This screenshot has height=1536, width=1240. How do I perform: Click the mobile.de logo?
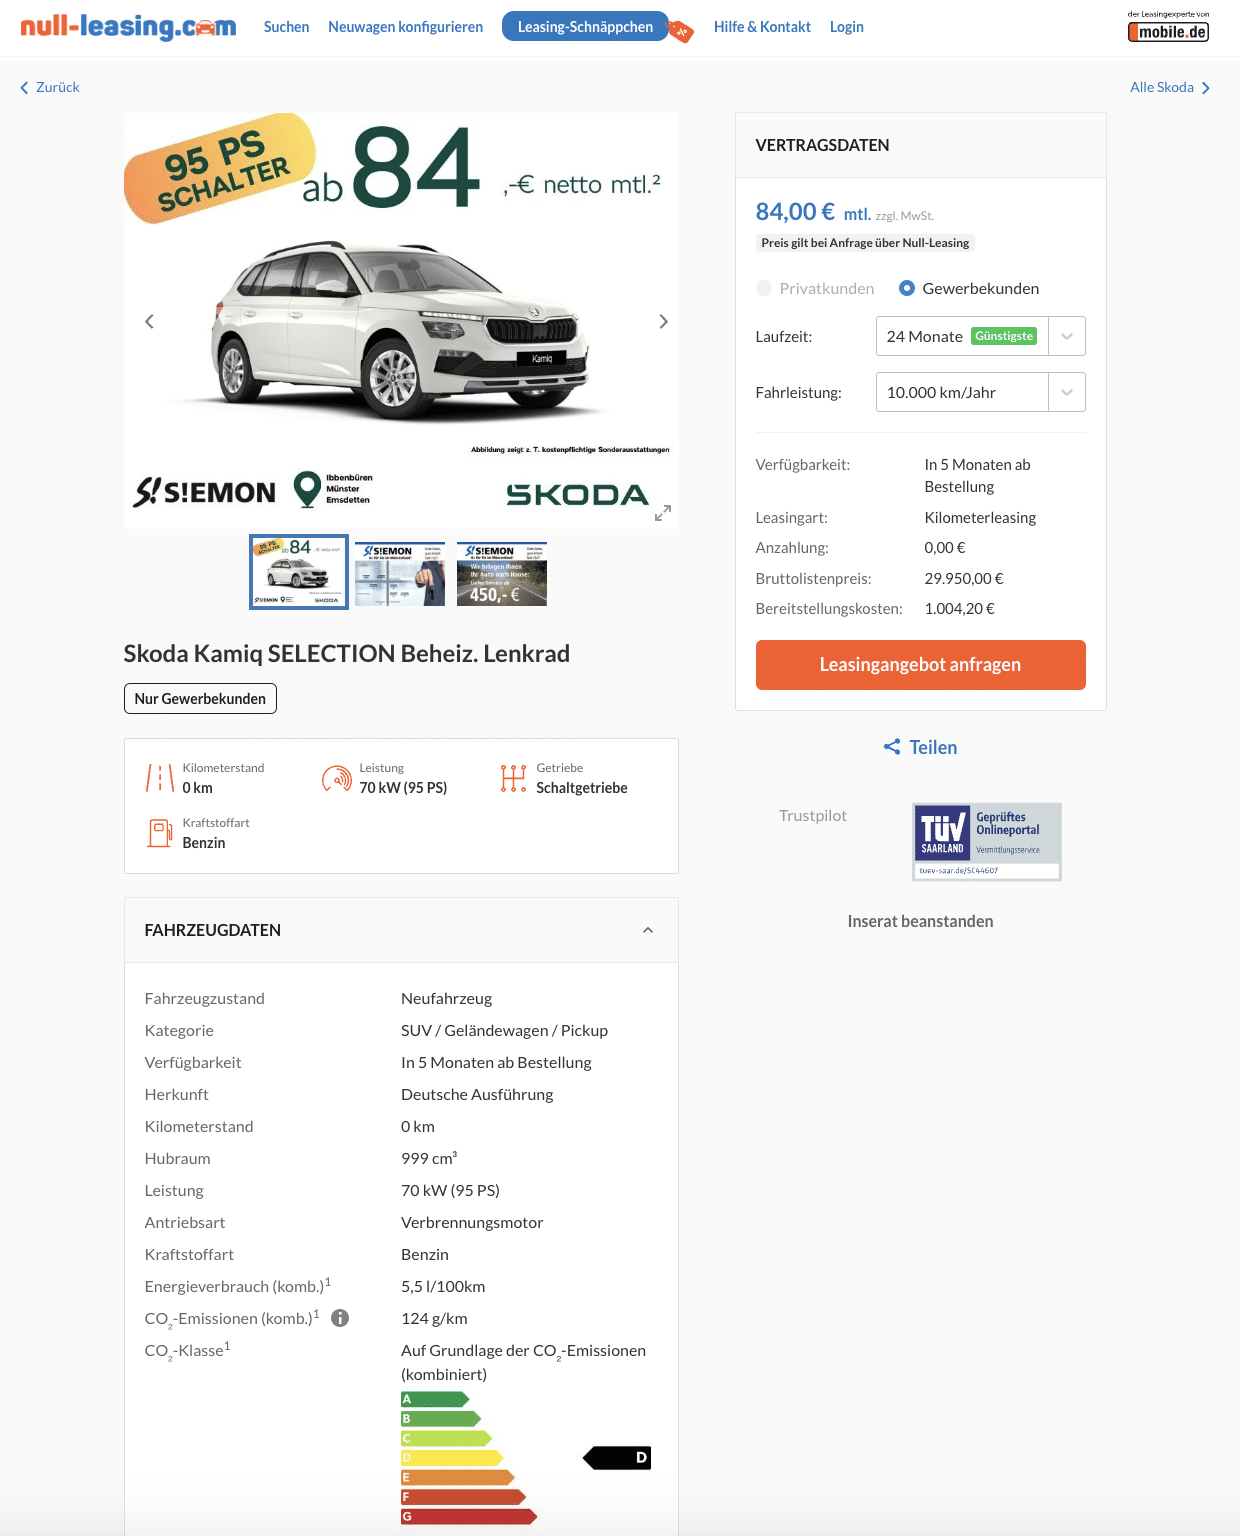click(x=1168, y=27)
